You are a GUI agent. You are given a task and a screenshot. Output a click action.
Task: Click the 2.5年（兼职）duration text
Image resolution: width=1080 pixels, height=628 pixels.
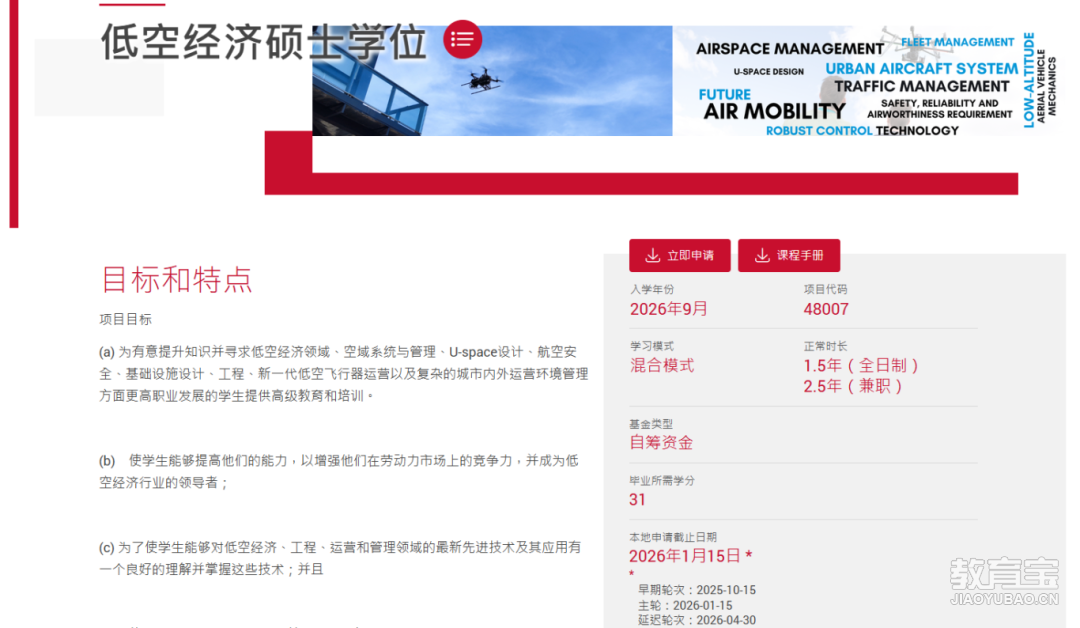pyautogui.click(x=853, y=386)
